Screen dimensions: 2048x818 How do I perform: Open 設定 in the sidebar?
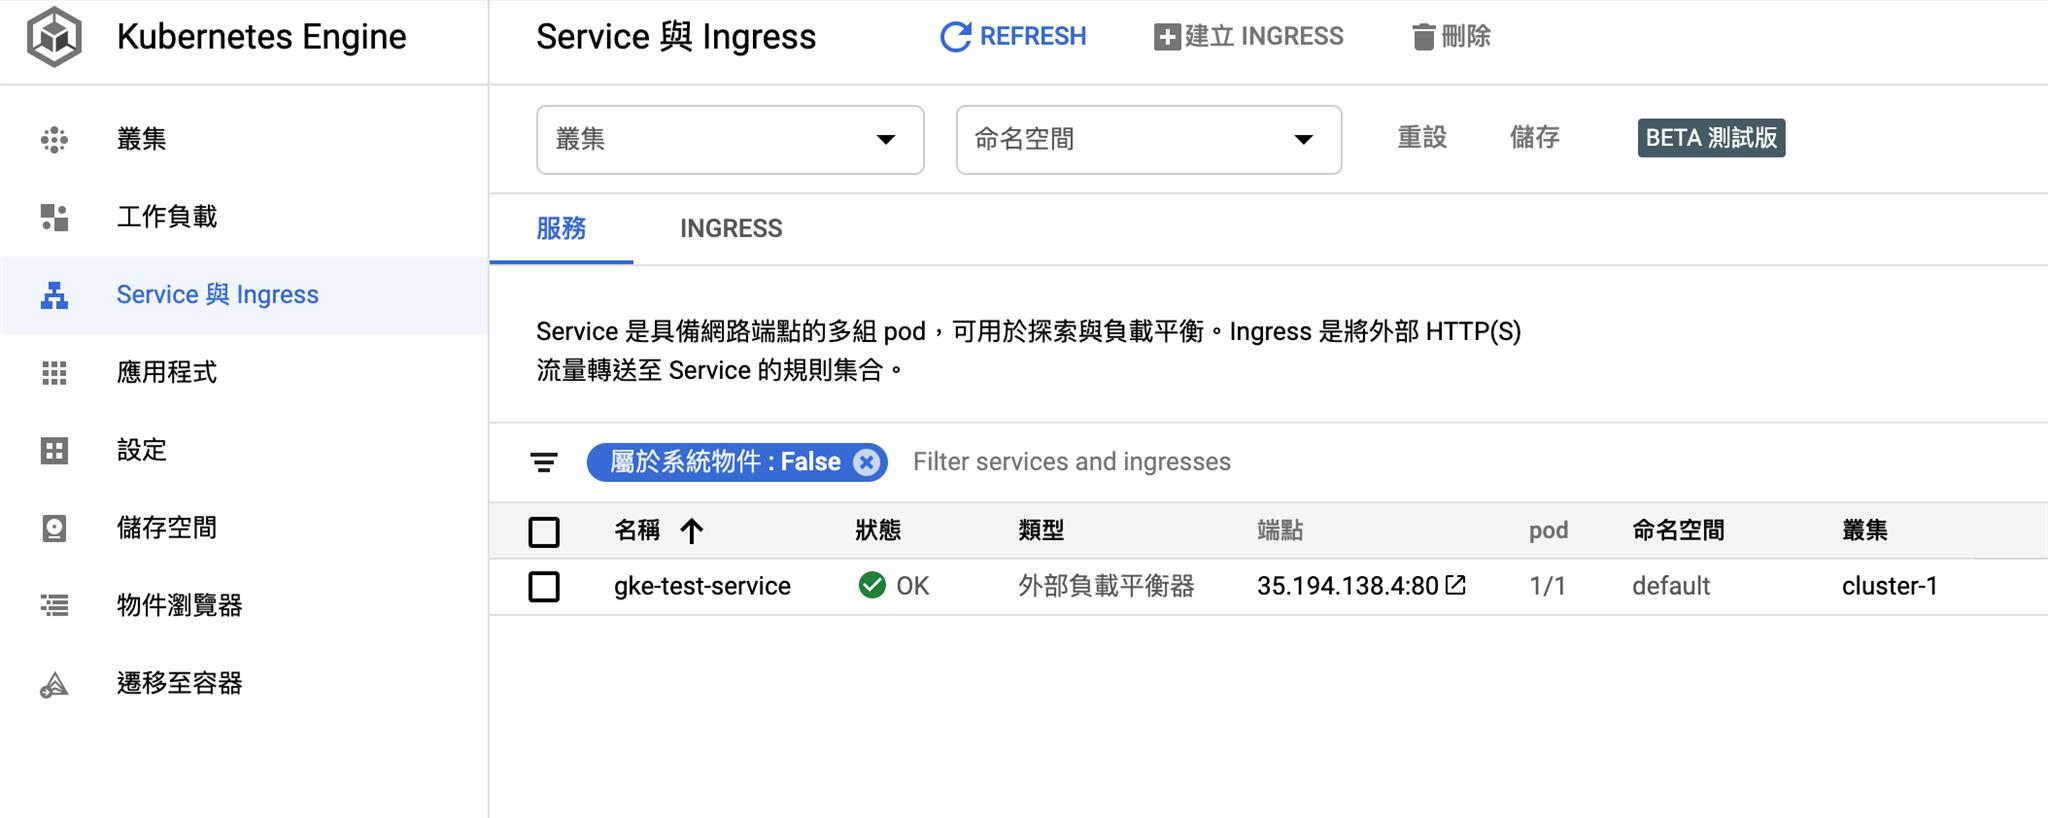pos(244,451)
